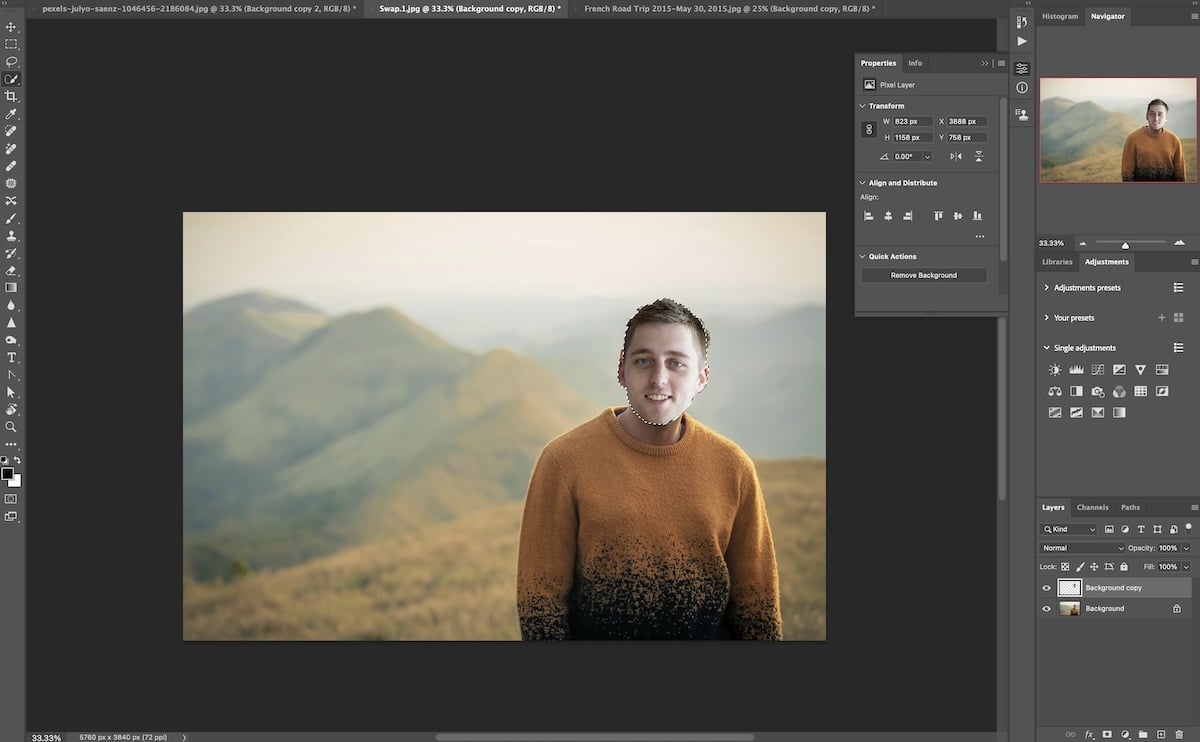Toggle visibility of Background copy layer
Screen dimensions: 1200x742
click(1047, 588)
